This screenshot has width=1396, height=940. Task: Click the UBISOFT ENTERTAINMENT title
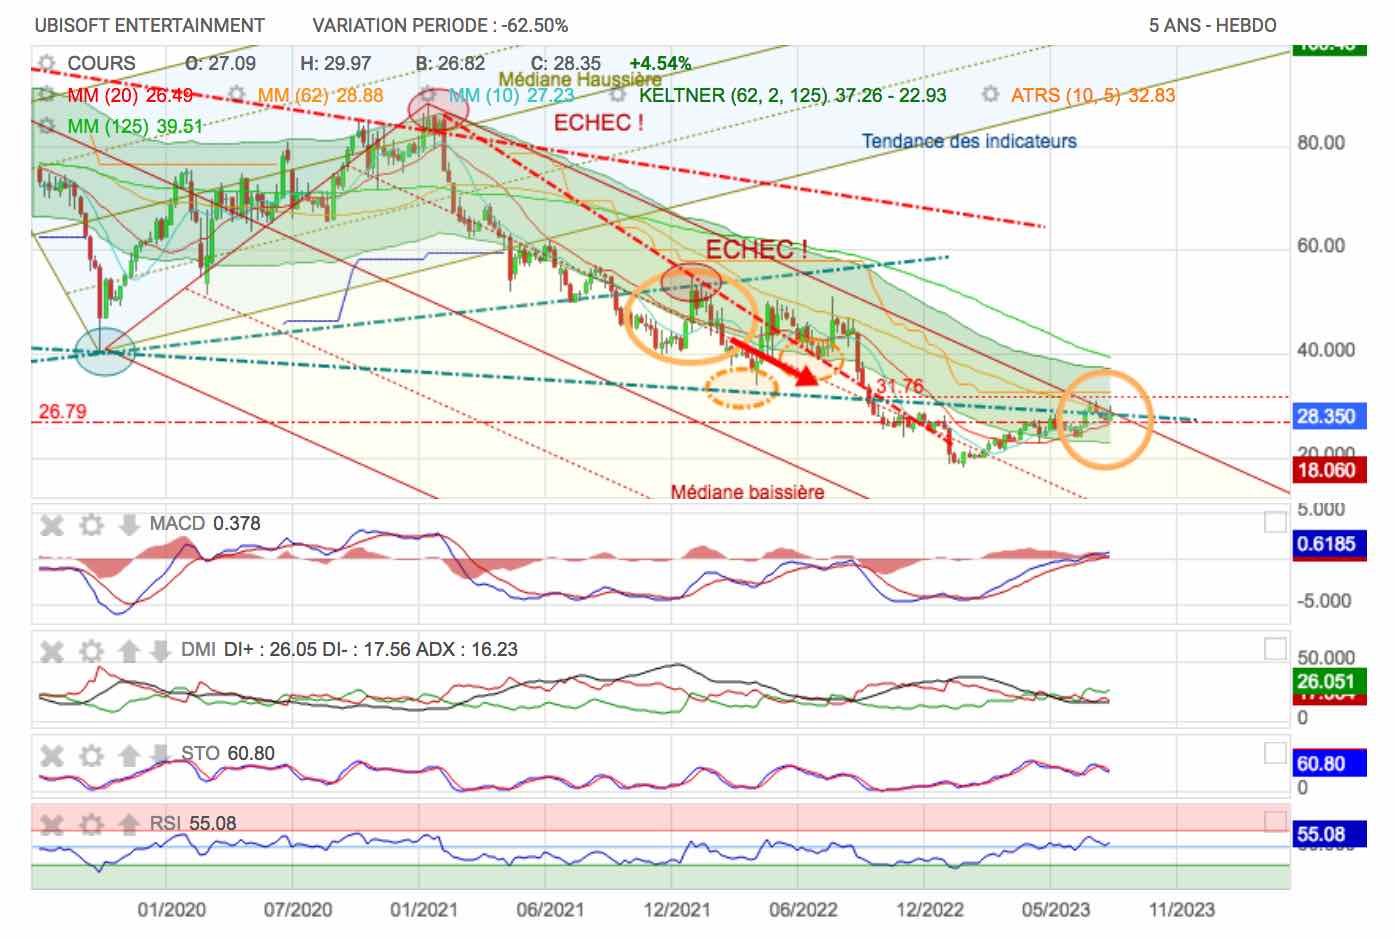pyautogui.click(x=150, y=25)
